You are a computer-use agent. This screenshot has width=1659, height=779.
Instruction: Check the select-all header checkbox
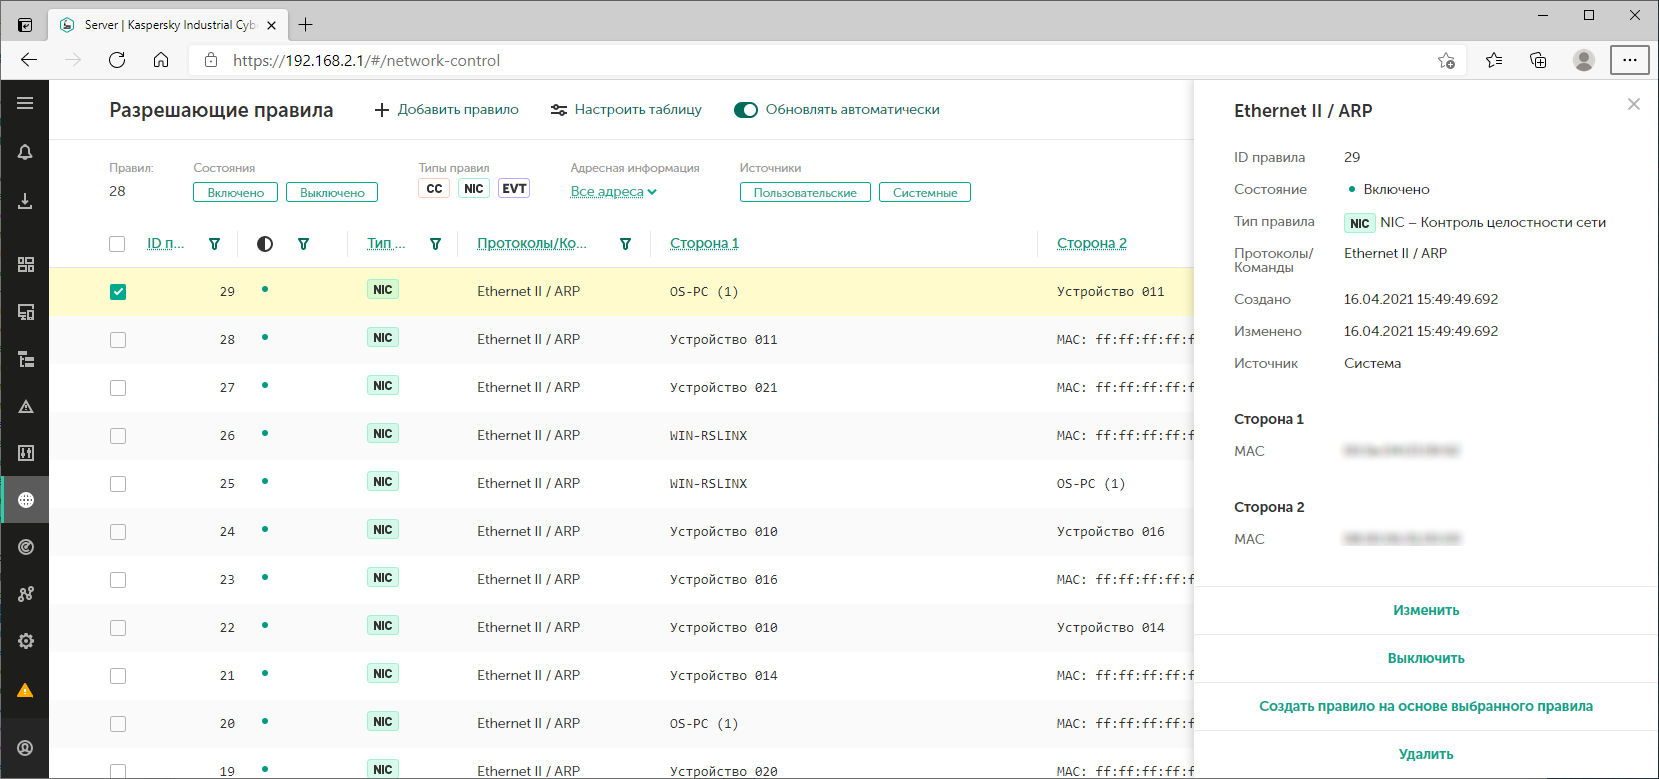tap(117, 244)
